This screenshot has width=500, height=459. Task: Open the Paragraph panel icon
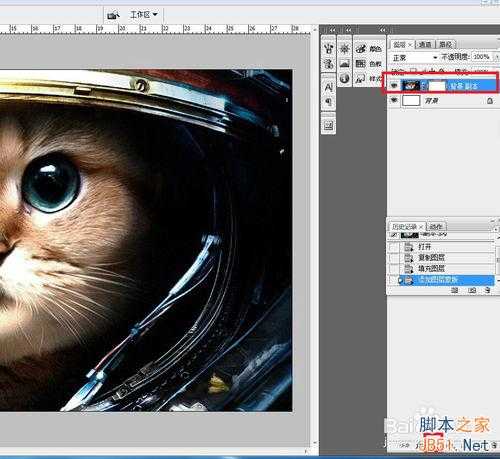328,102
